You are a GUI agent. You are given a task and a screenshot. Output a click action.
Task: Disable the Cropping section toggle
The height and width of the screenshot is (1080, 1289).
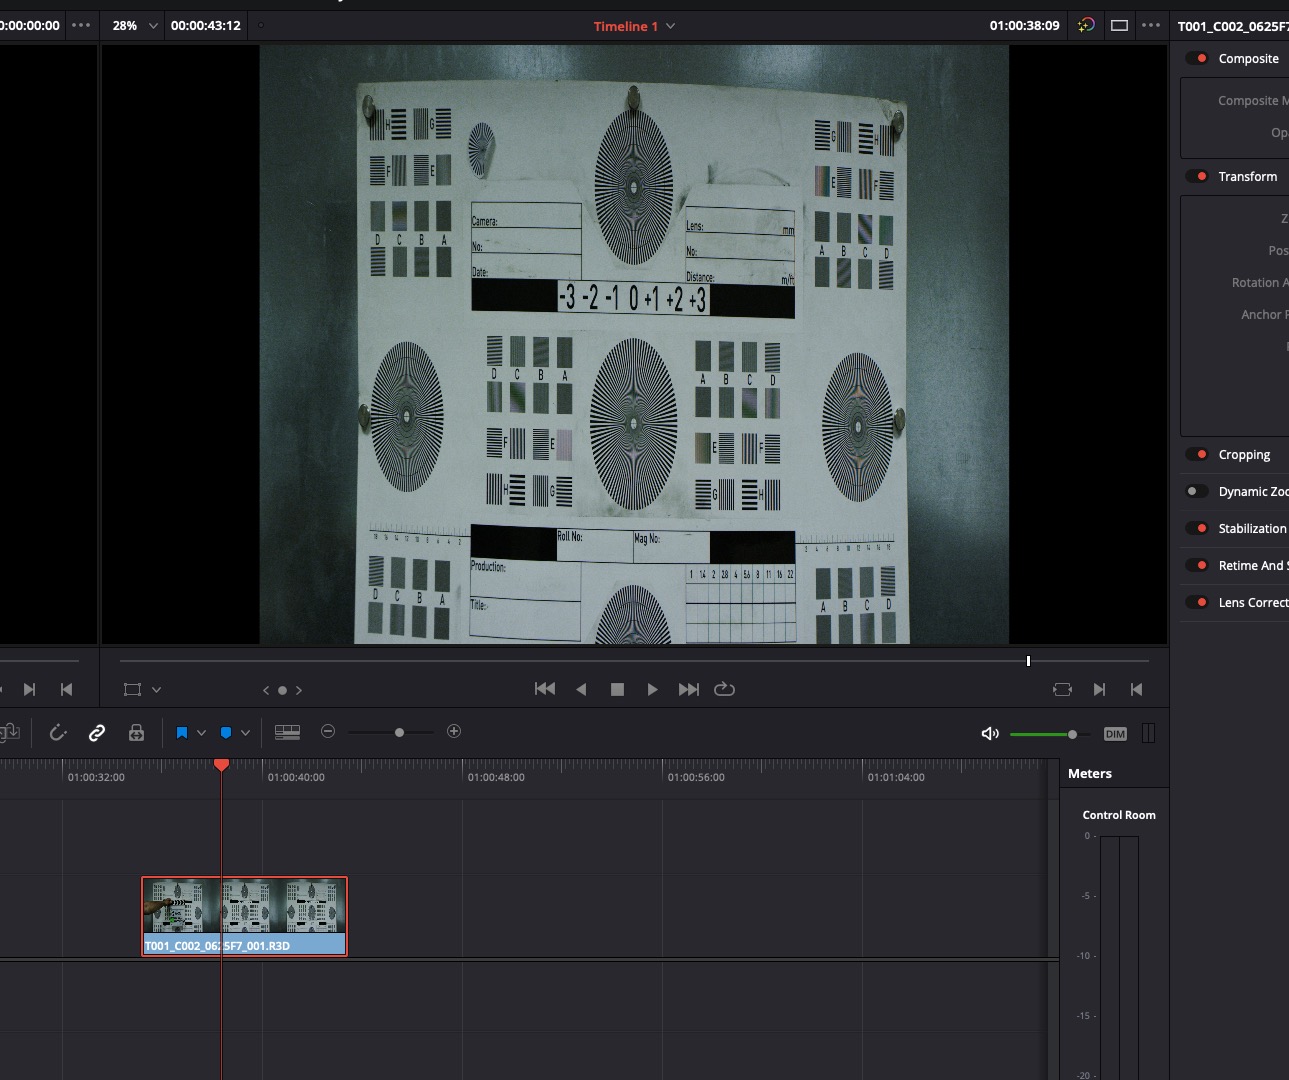[1197, 455]
